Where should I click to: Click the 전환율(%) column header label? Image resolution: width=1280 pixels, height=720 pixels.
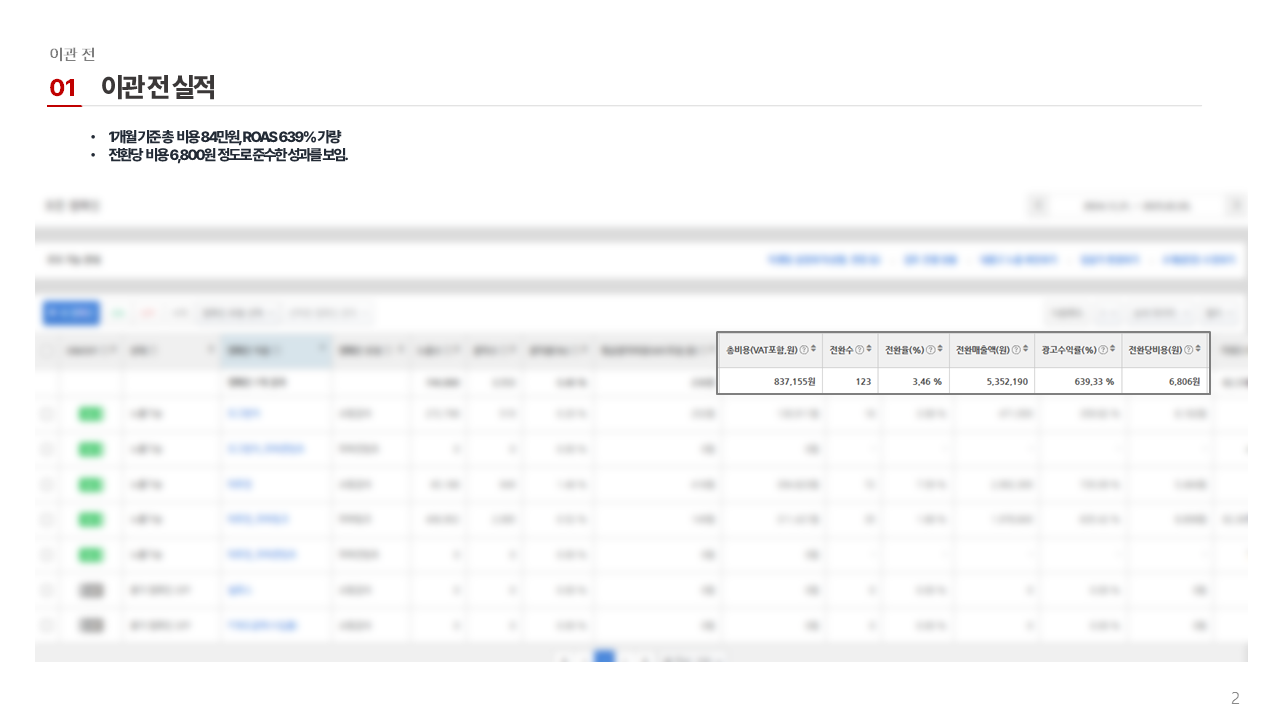click(x=905, y=349)
